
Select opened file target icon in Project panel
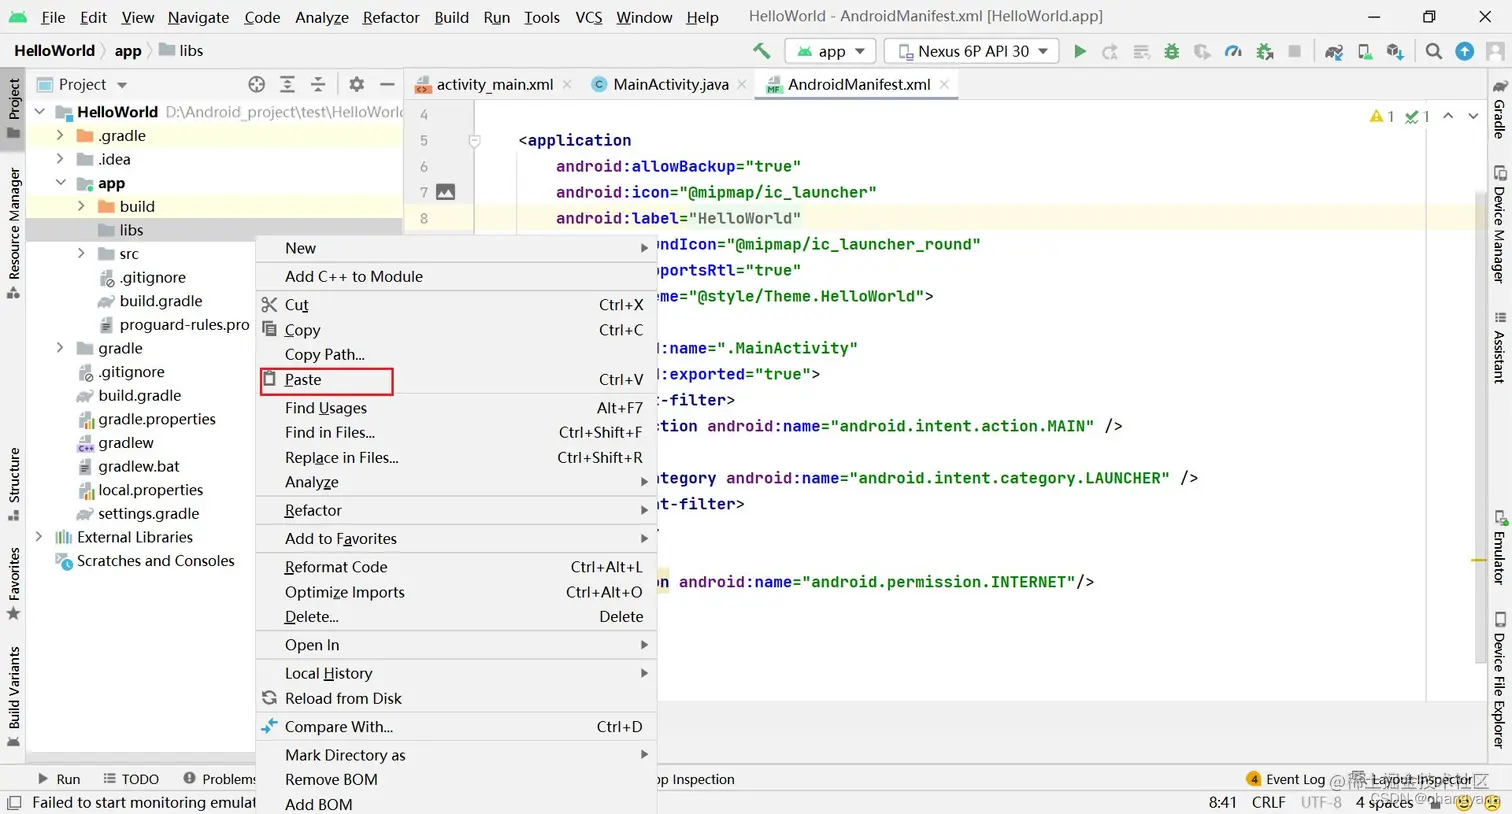click(x=257, y=84)
